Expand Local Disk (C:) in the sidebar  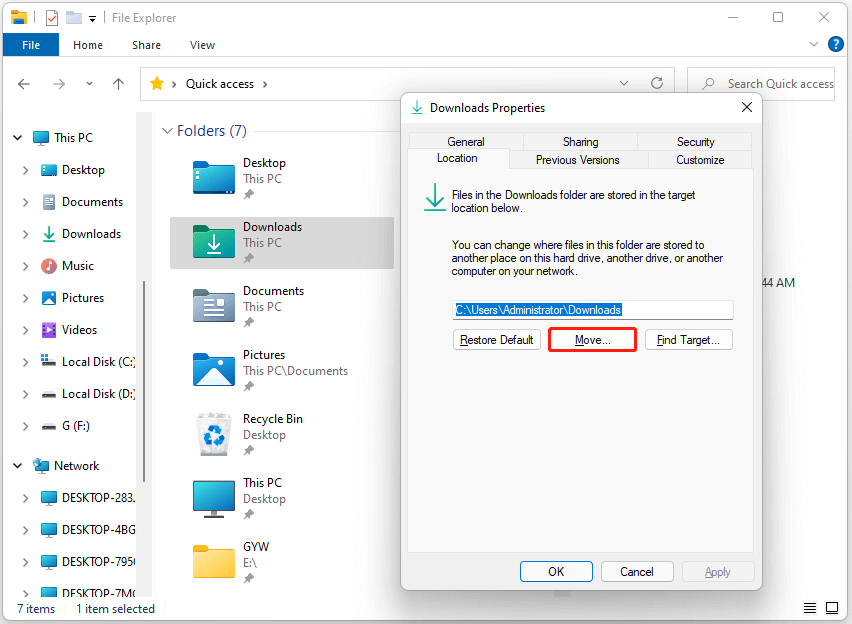coord(25,361)
